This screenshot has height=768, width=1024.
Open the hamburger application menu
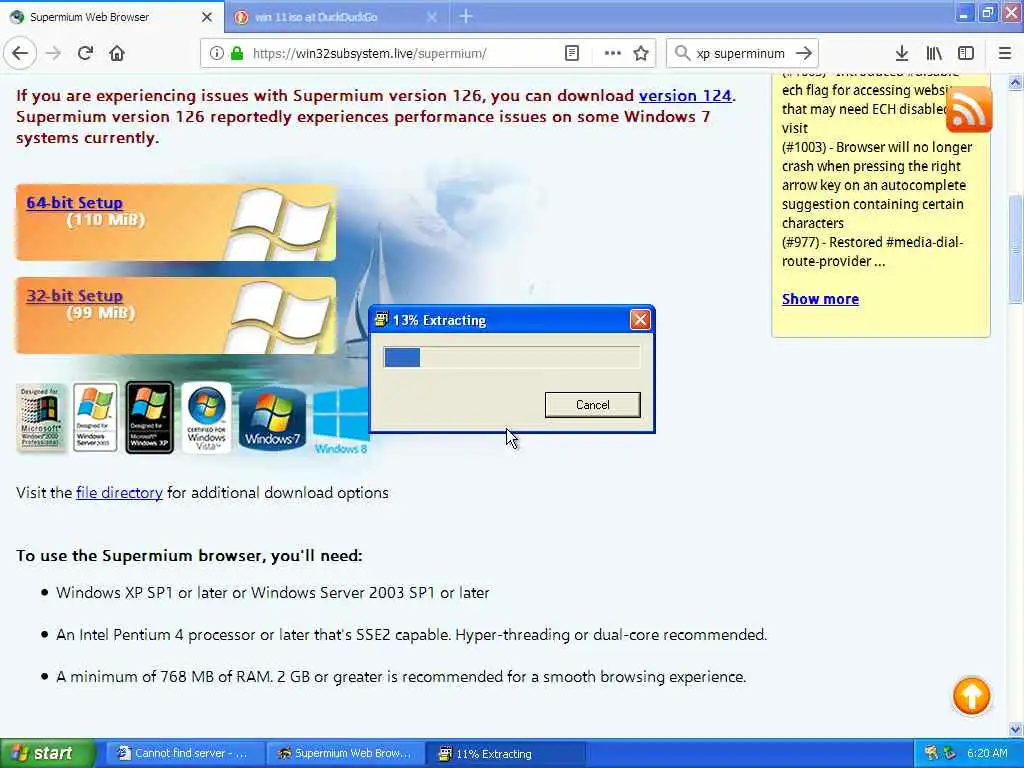1005,54
